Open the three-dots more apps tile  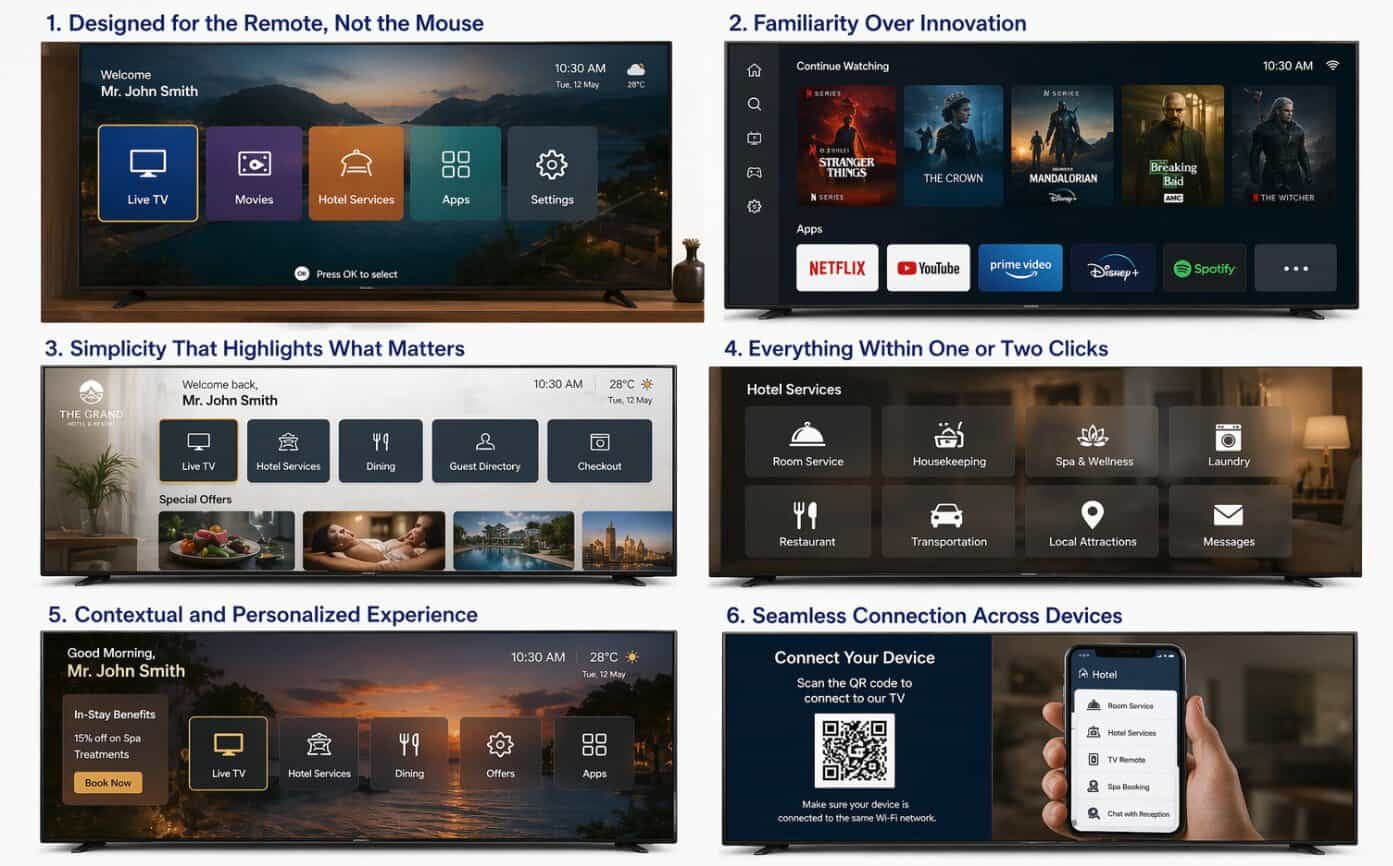1296,268
